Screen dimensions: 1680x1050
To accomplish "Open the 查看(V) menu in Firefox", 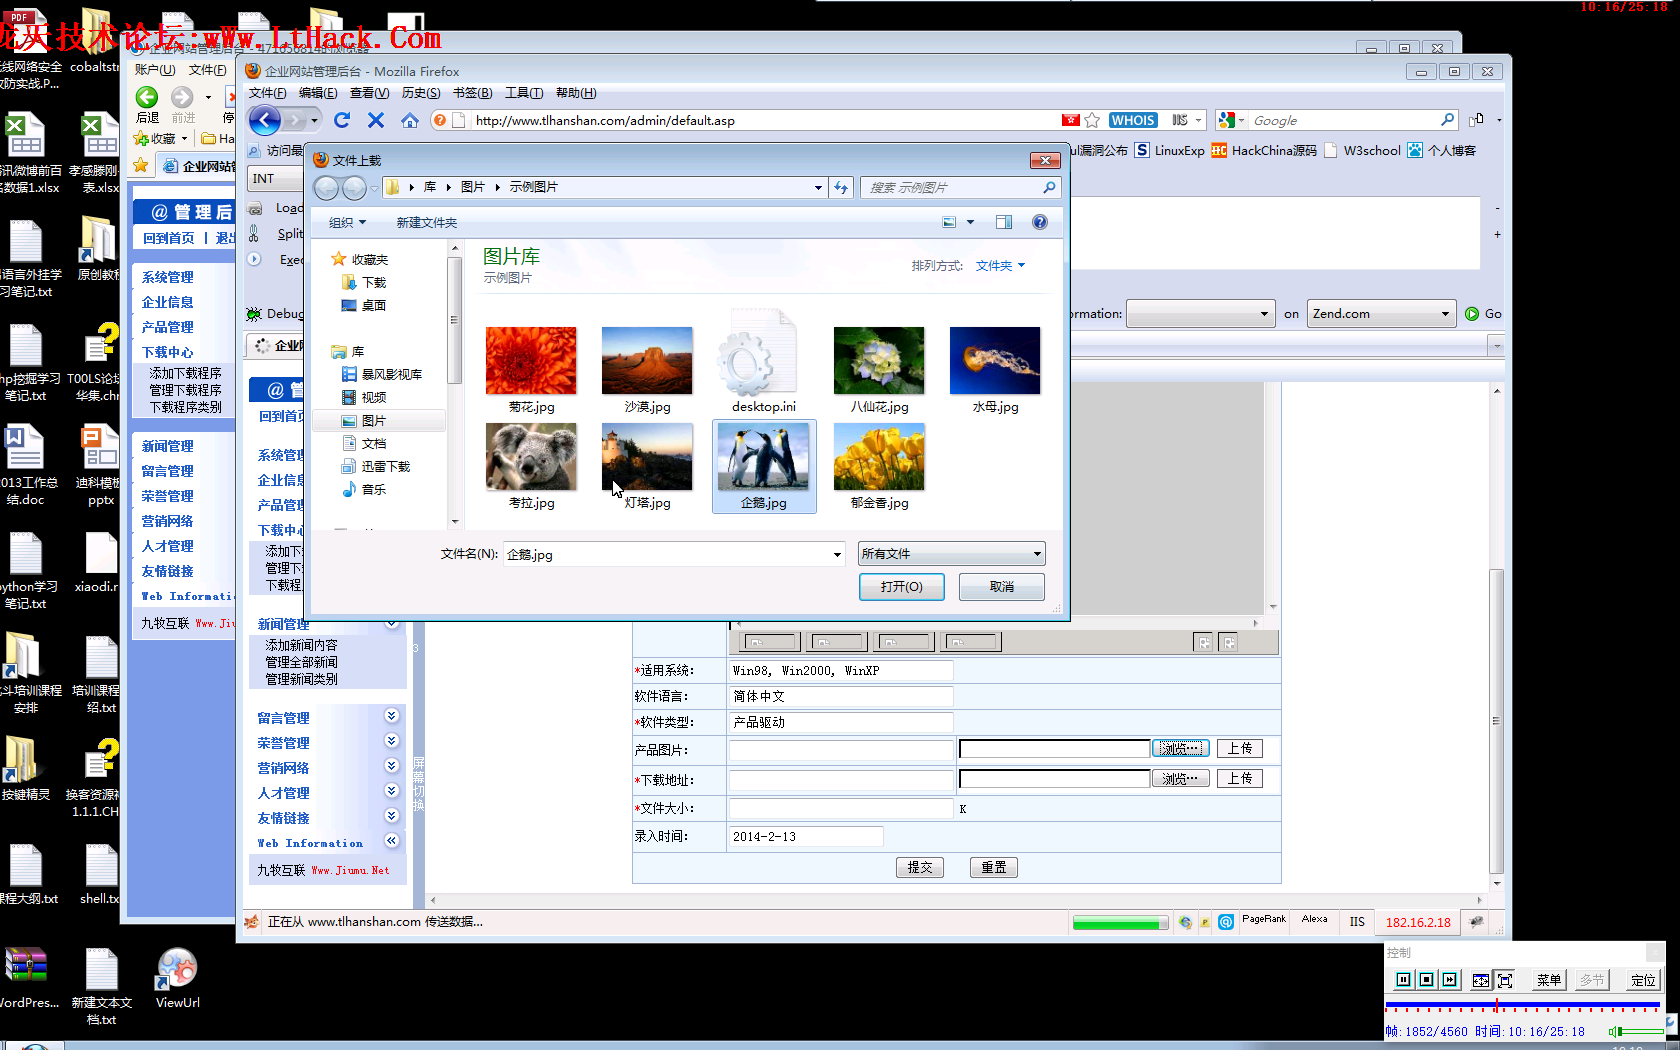I will (369, 93).
